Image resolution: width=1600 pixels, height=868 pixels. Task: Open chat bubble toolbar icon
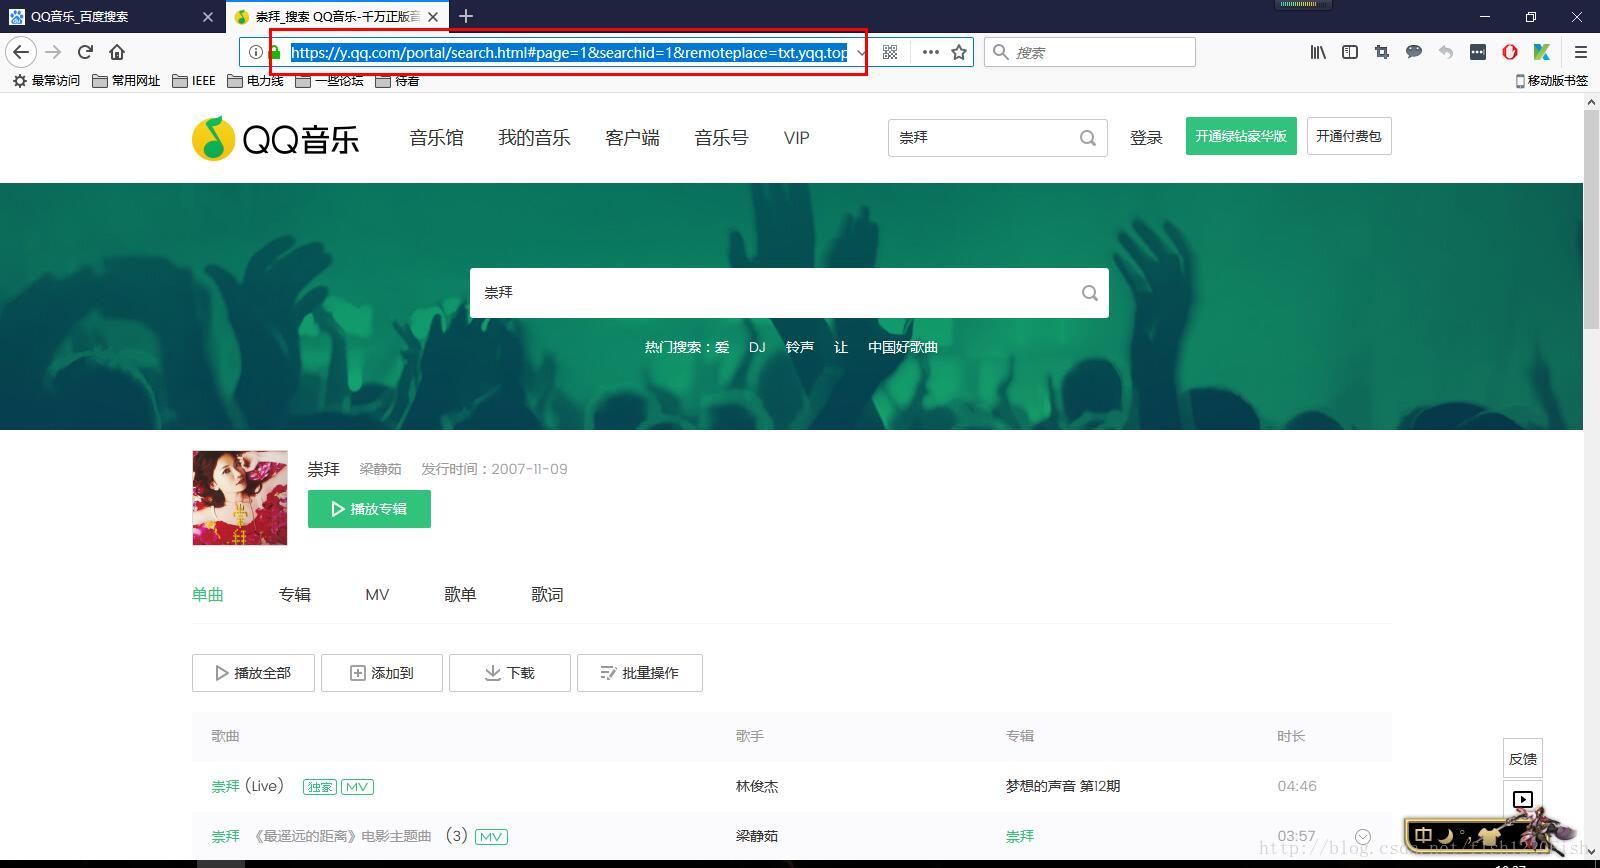1414,52
